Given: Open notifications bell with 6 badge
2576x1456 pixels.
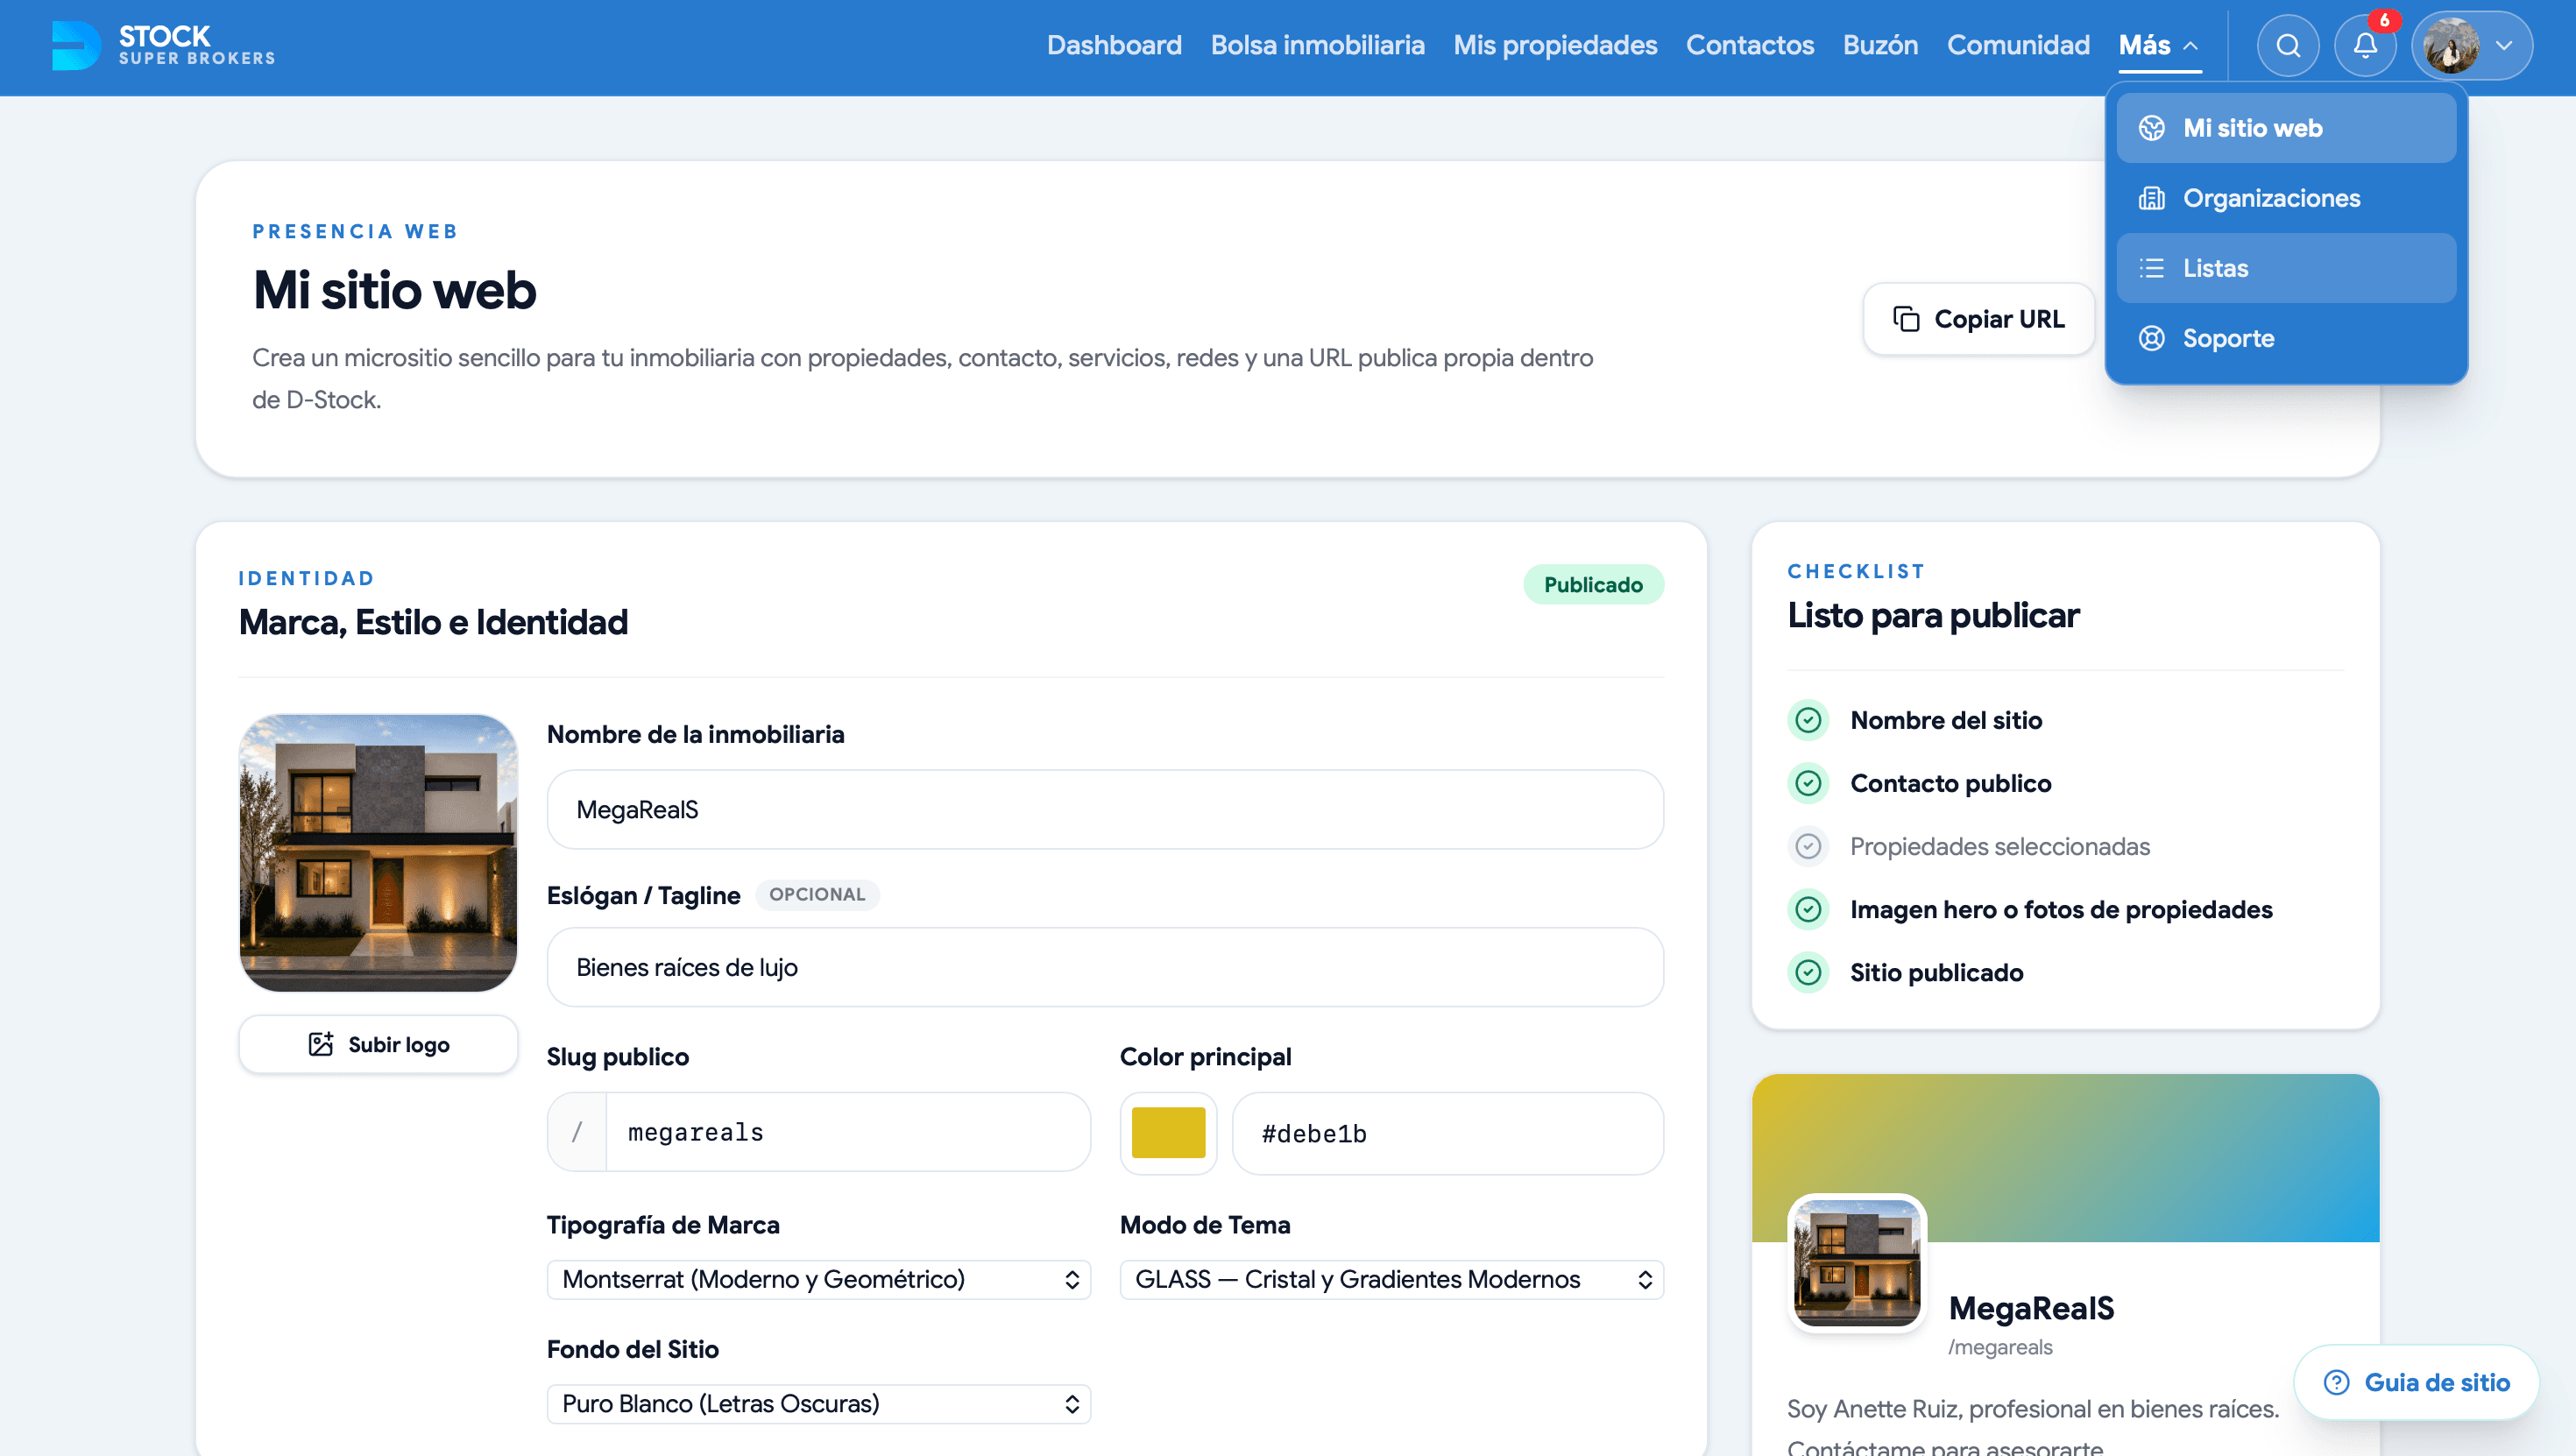Looking at the screenshot, I should 2365,46.
